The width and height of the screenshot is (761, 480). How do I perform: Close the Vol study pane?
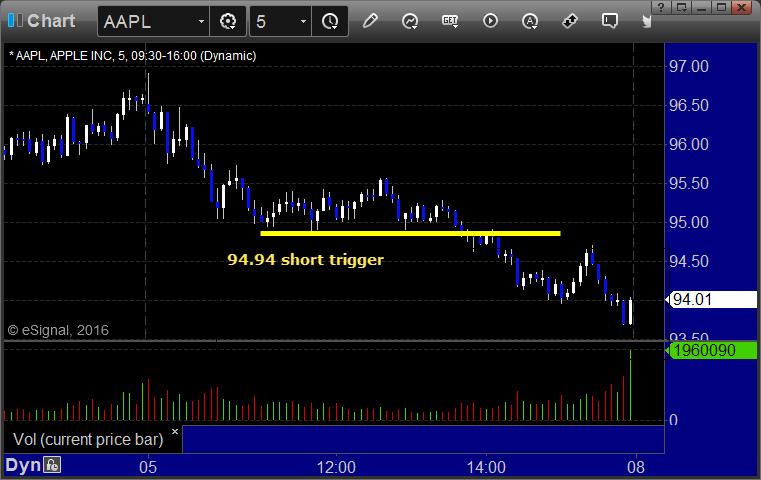(x=175, y=431)
